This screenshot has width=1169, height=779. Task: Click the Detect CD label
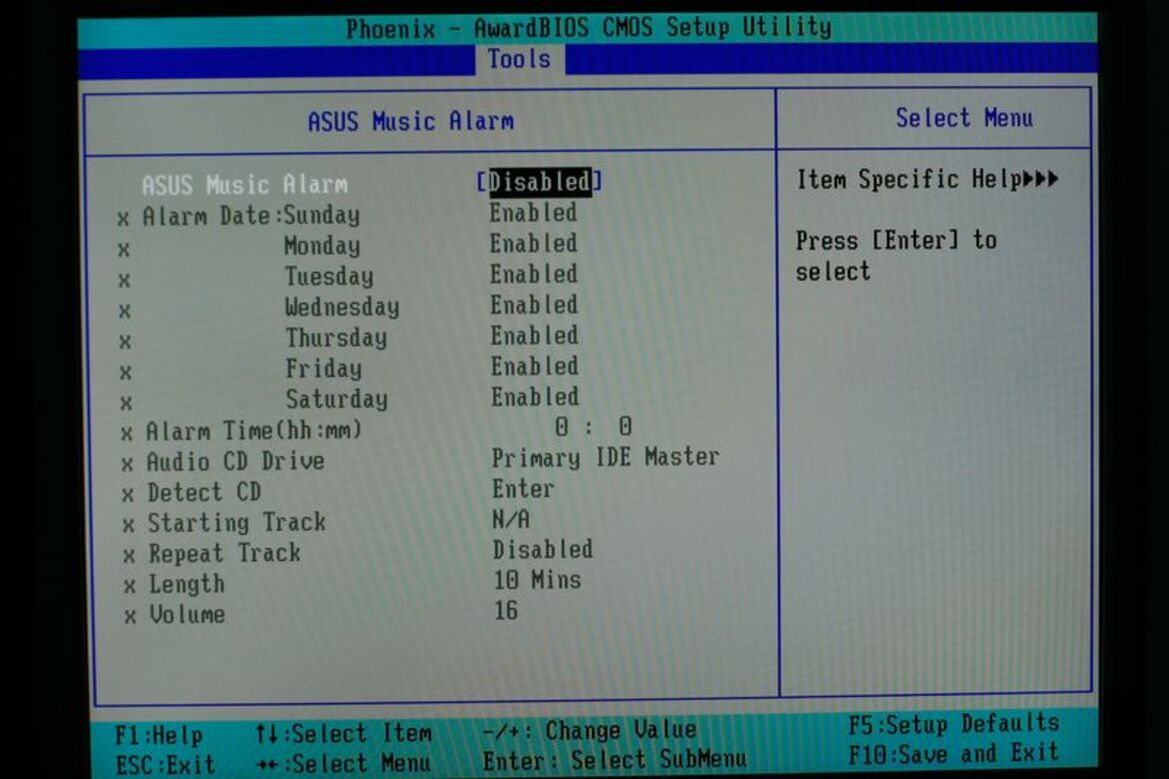tap(204, 493)
